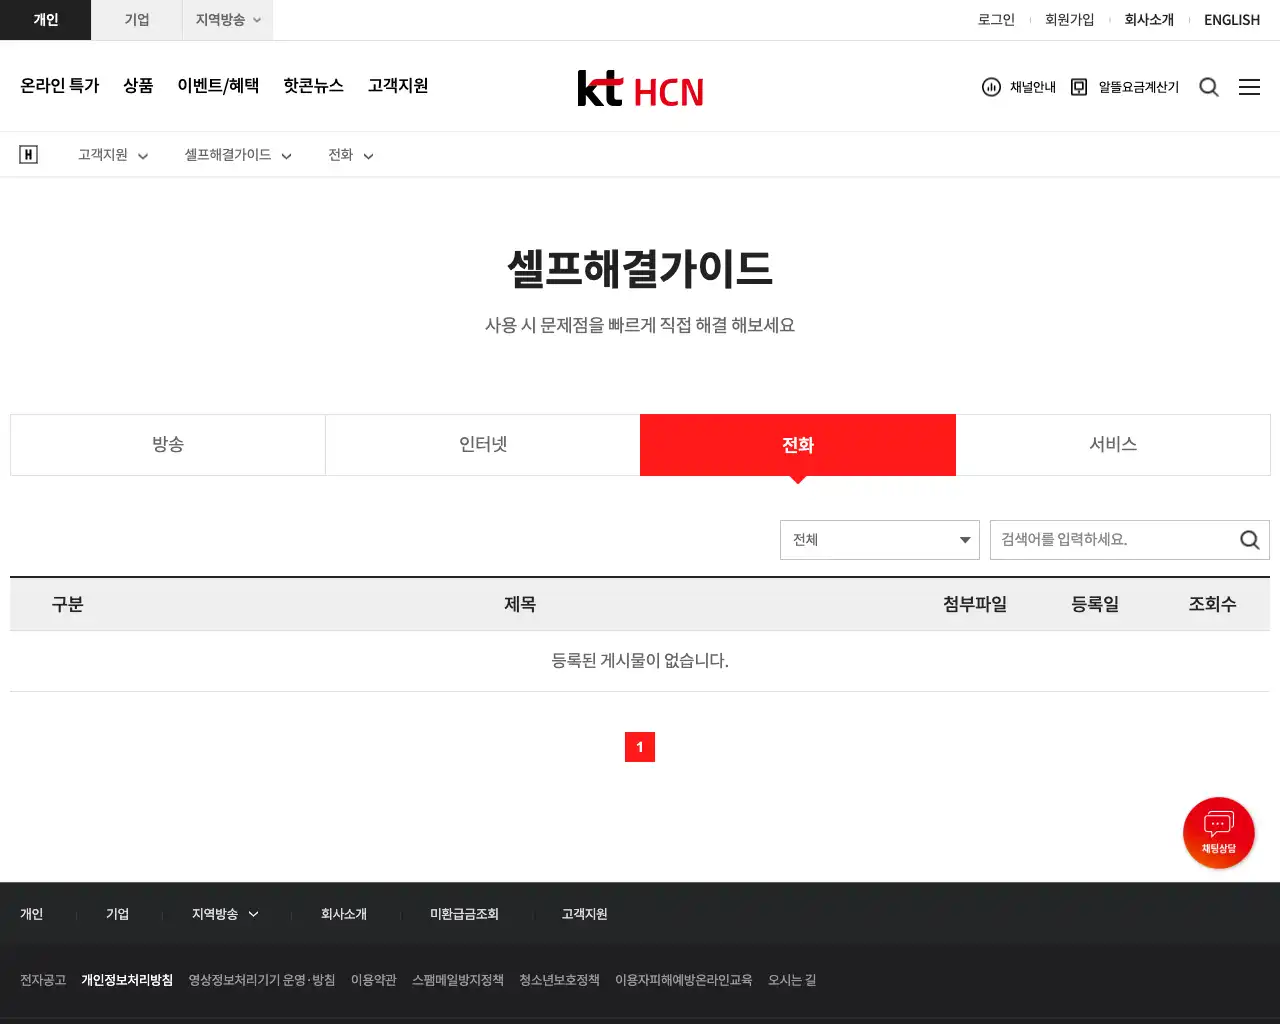Open the 상품 menu

tap(138, 86)
